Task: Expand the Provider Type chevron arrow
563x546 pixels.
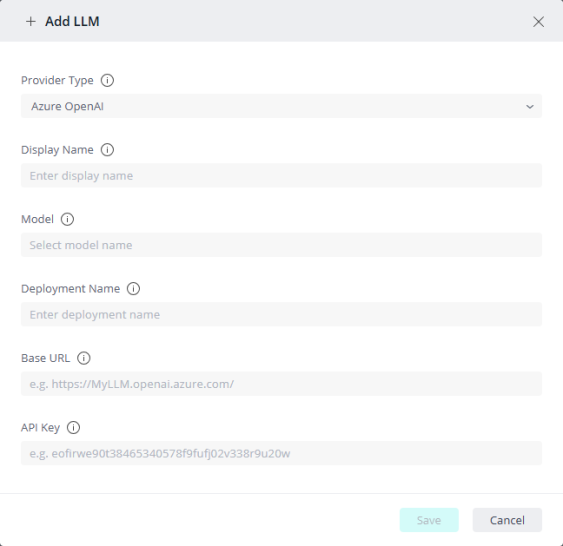Action: point(530,107)
